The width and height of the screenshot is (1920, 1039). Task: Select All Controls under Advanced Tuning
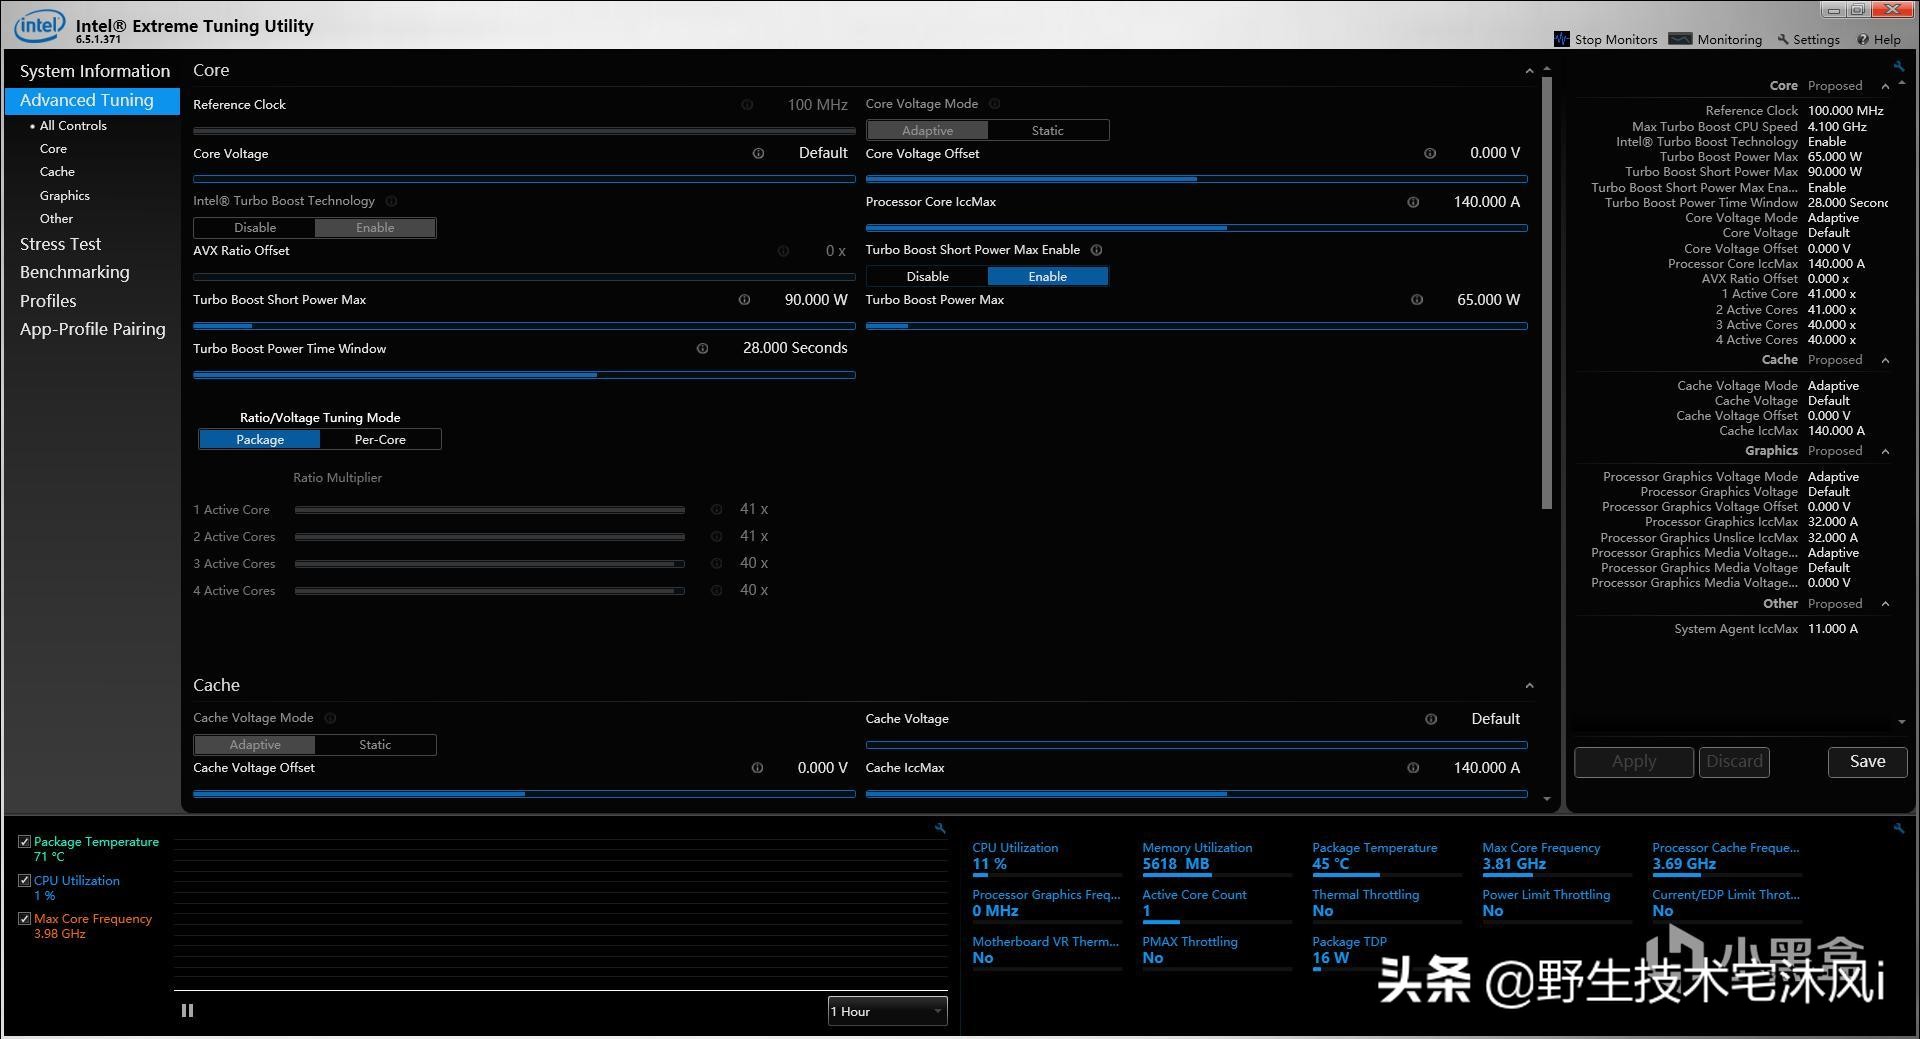coord(73,126)
